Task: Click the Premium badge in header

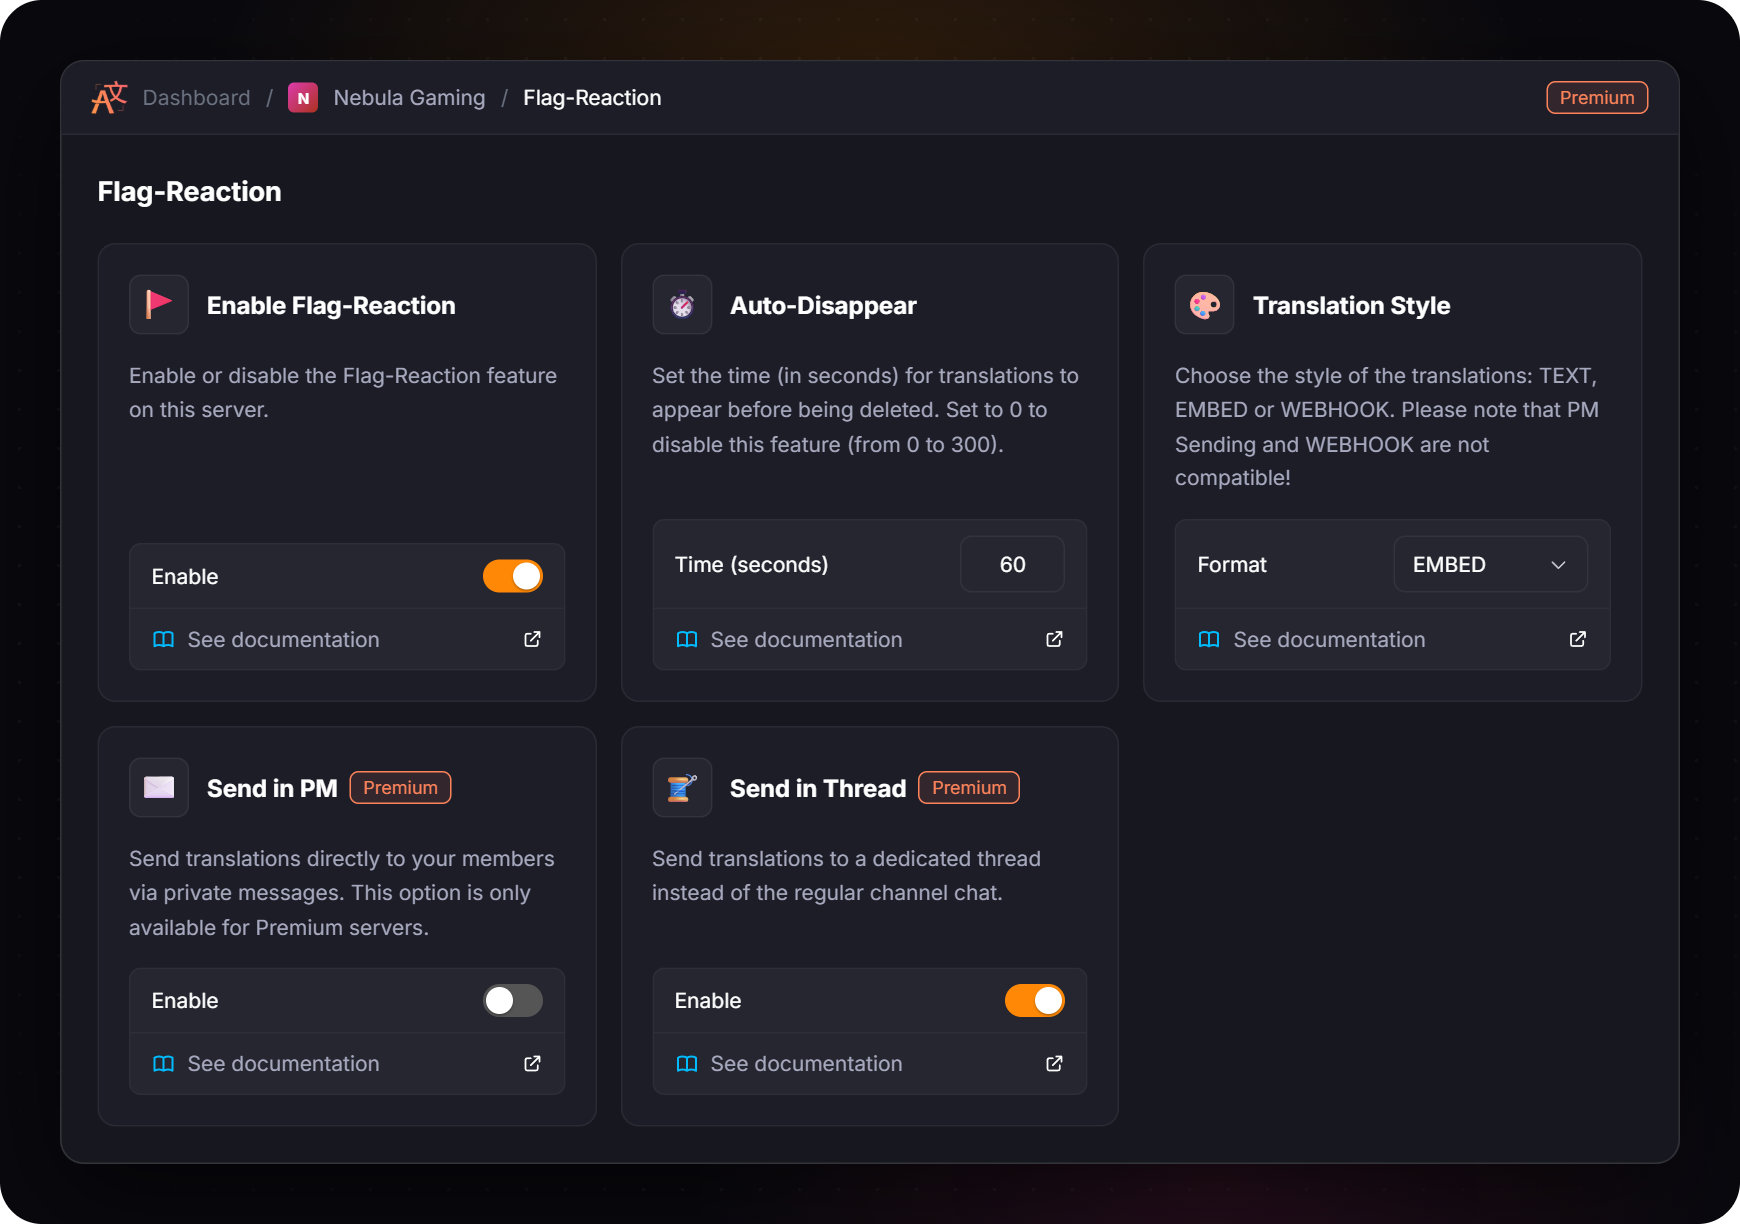Action: point(1597,97)
